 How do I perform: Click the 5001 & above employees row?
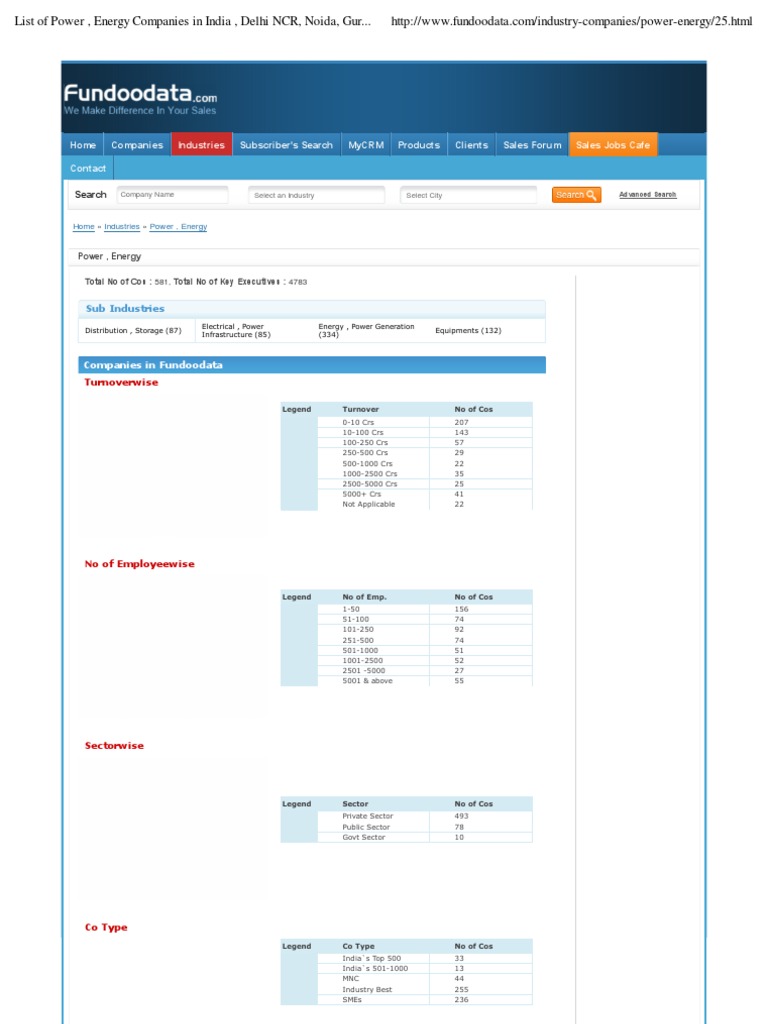pos(424,680)
